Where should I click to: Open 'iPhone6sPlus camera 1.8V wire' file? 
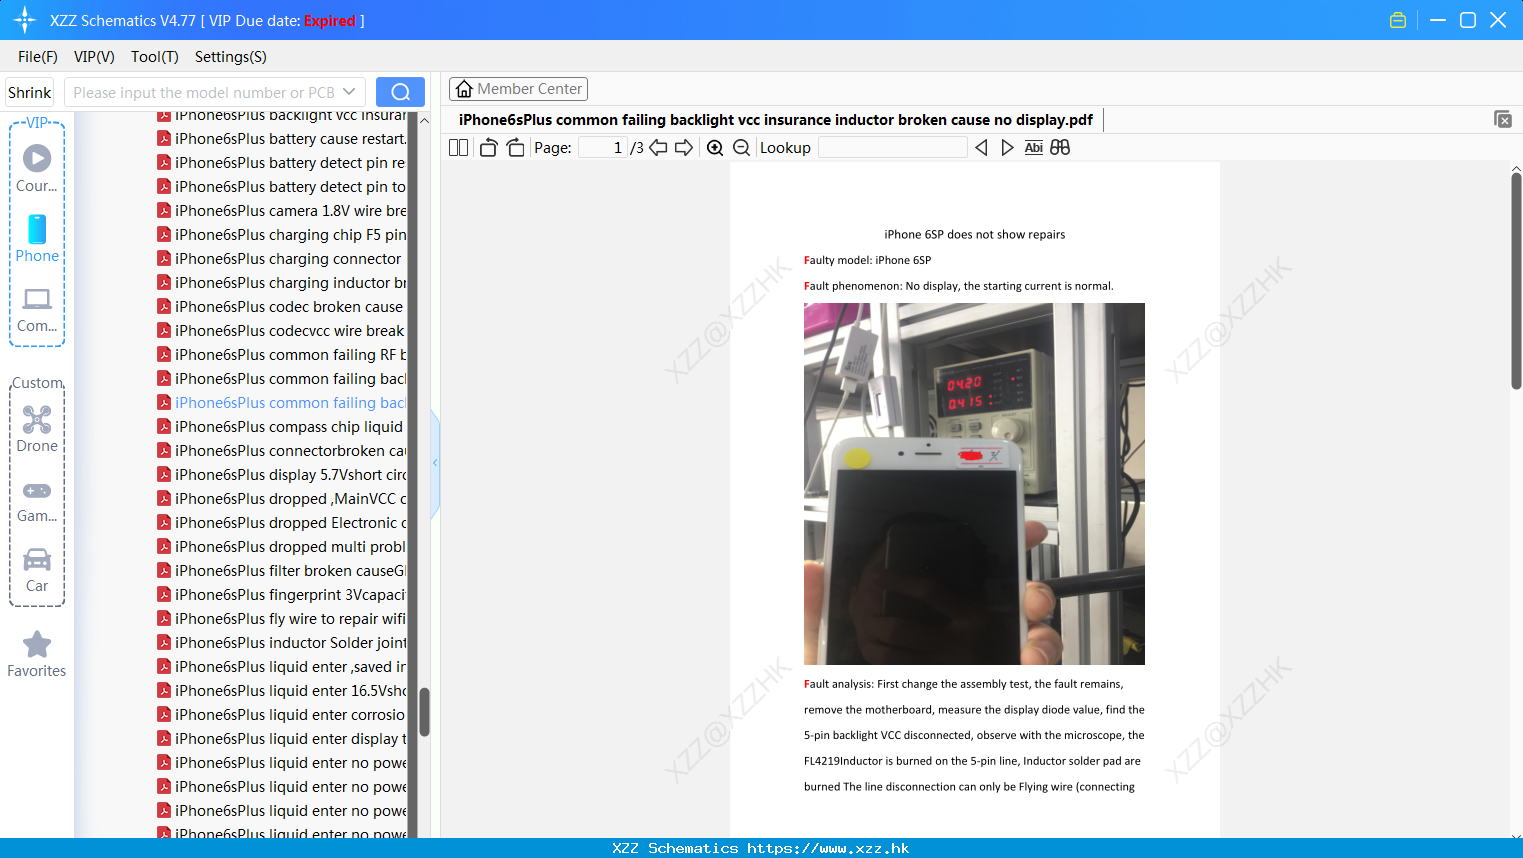click(x=281, y=211)
